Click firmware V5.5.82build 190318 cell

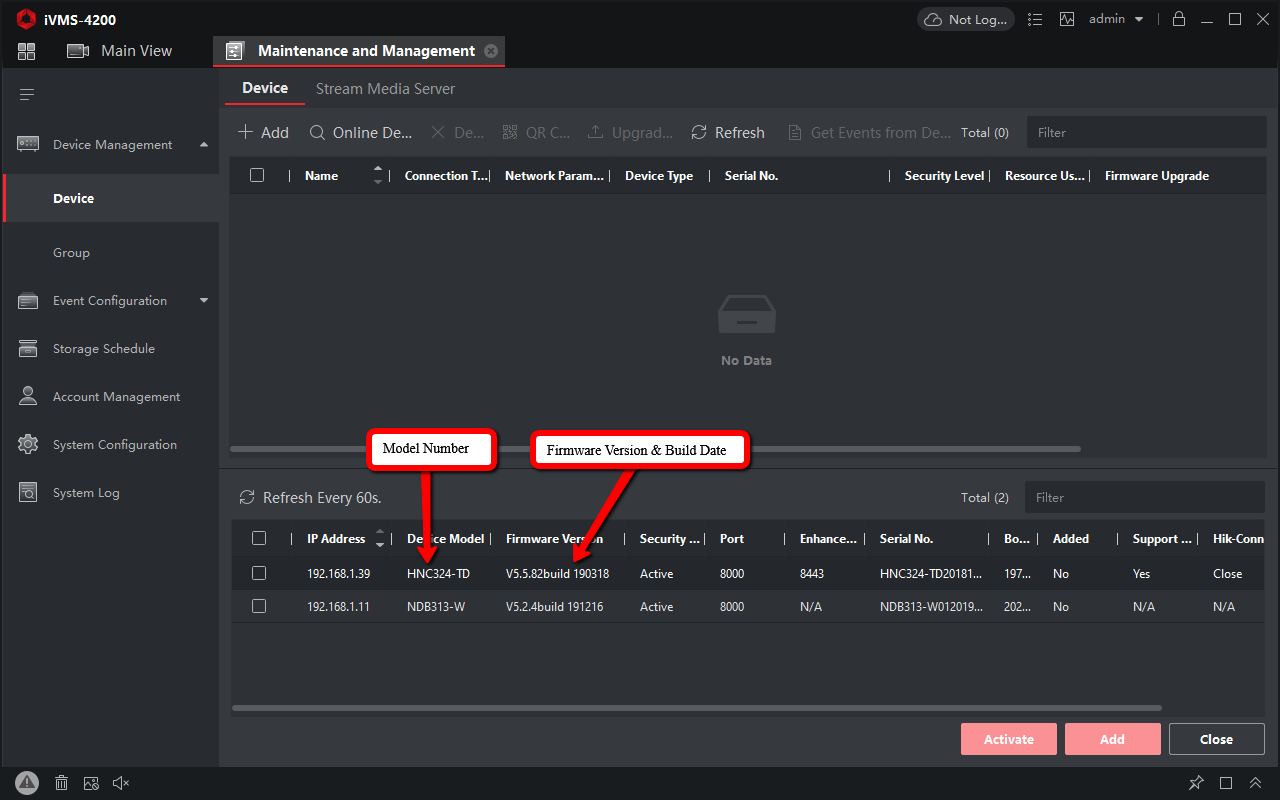[557, 574]
